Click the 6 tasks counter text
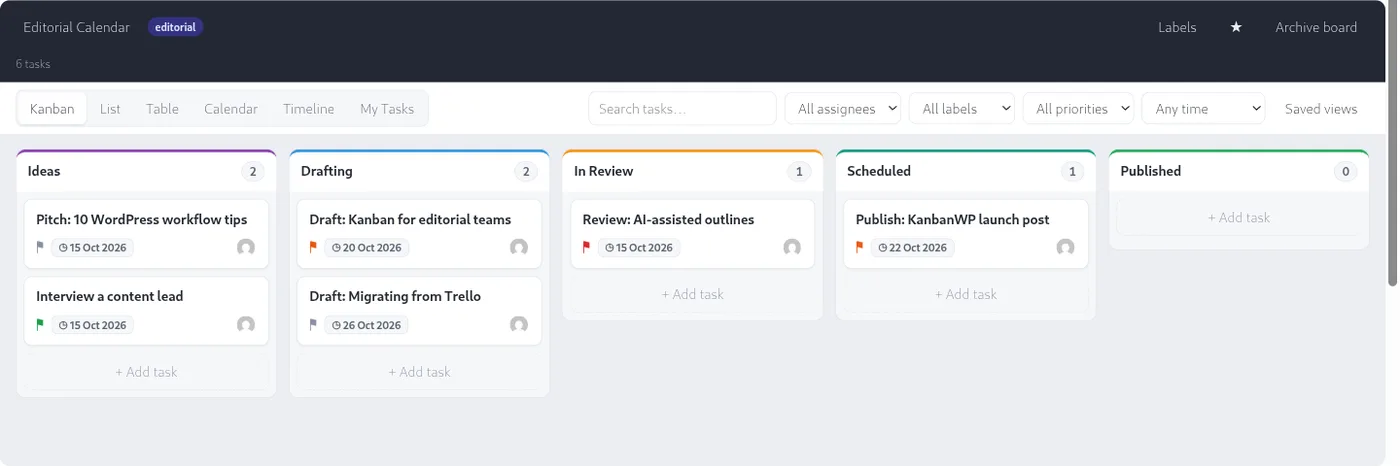Screen dimensions: 1400x466 pyautogui.click(x=33, y=64)
